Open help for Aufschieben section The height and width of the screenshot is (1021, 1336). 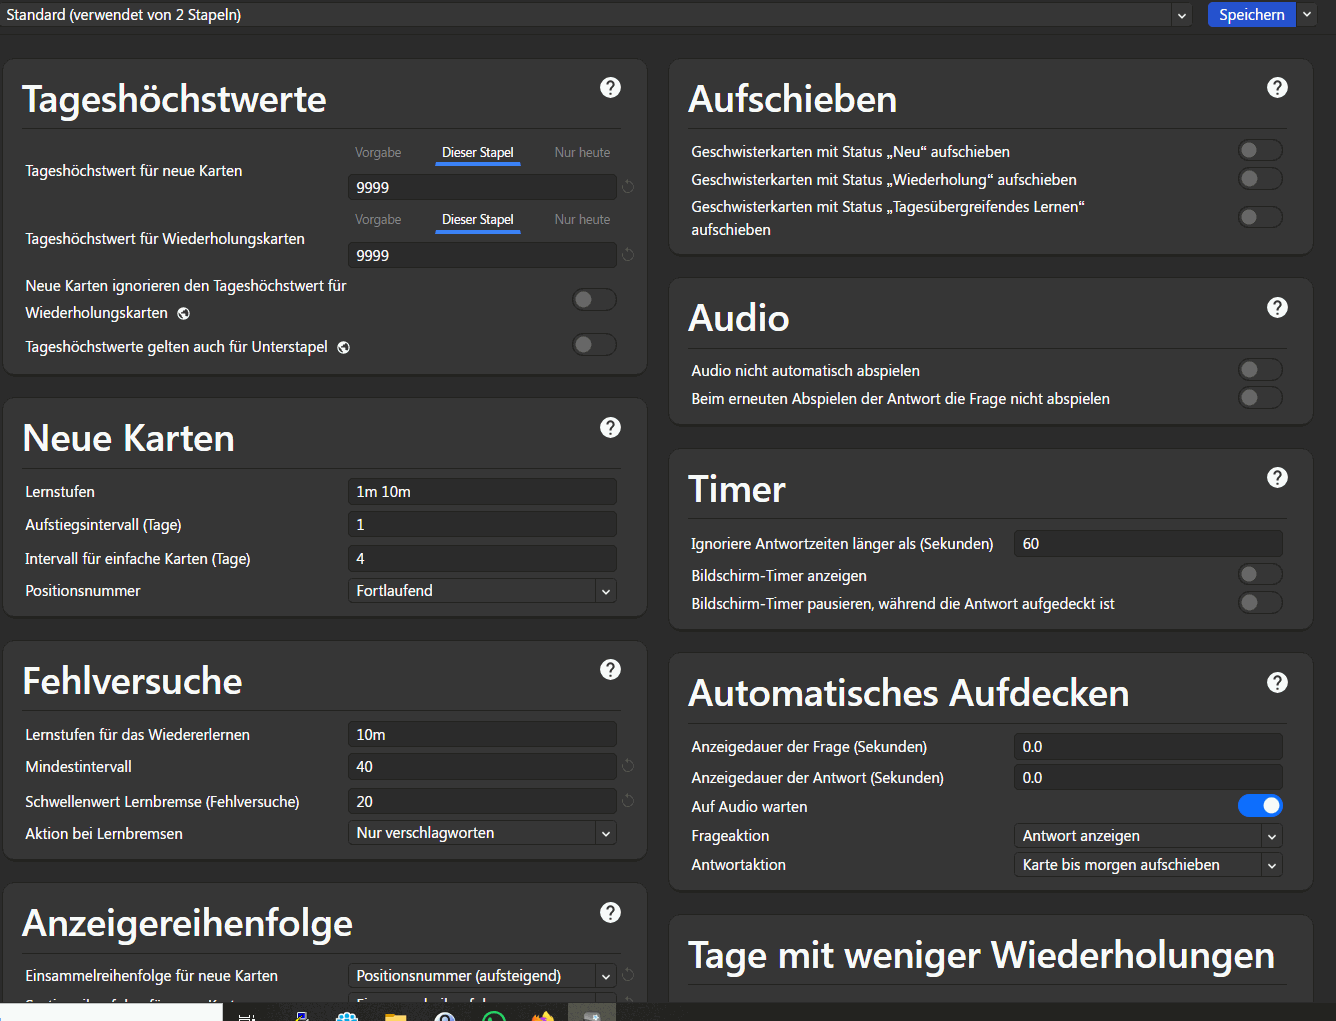coord(1277,88)
